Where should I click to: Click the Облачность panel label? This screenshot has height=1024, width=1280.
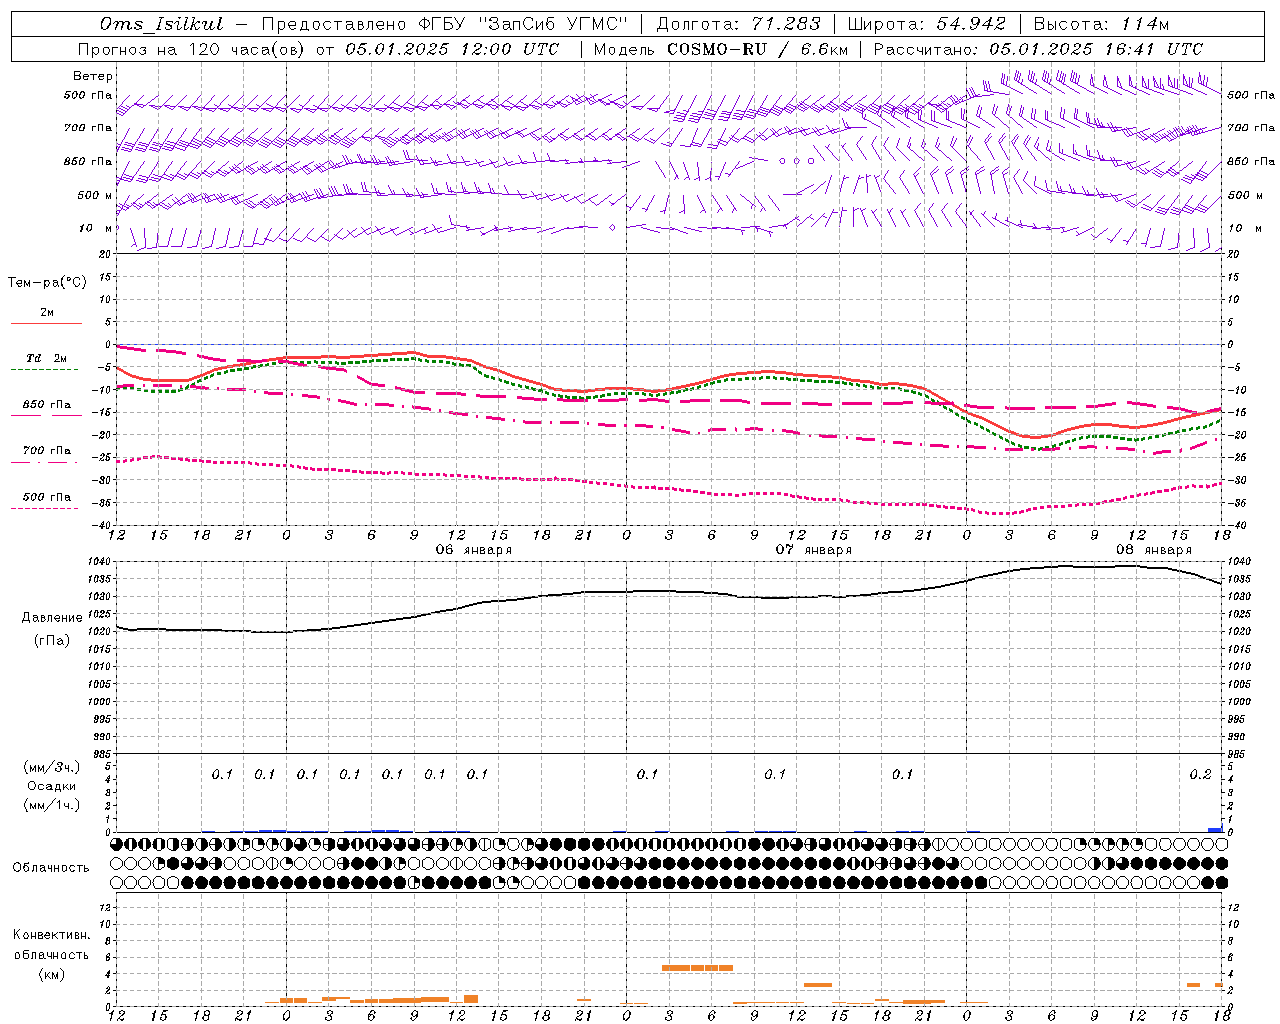(x=51, y=868)
